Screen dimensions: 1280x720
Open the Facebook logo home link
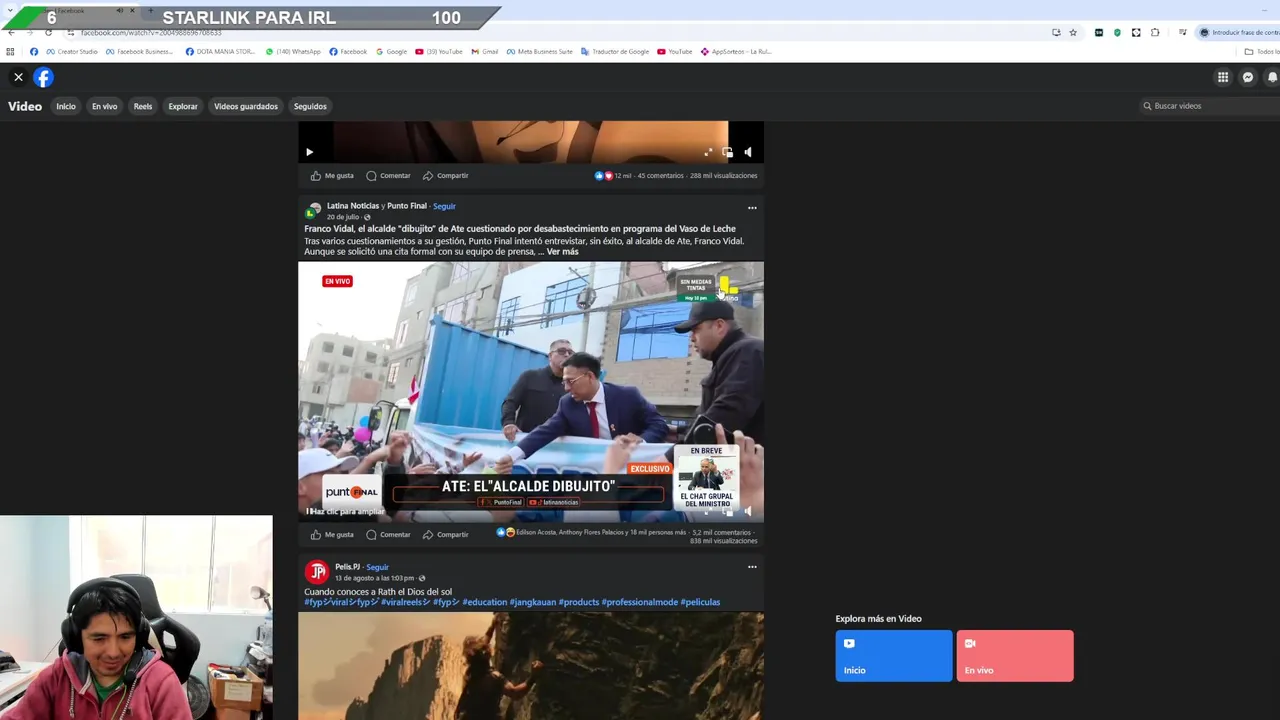(x=43, y=77)
